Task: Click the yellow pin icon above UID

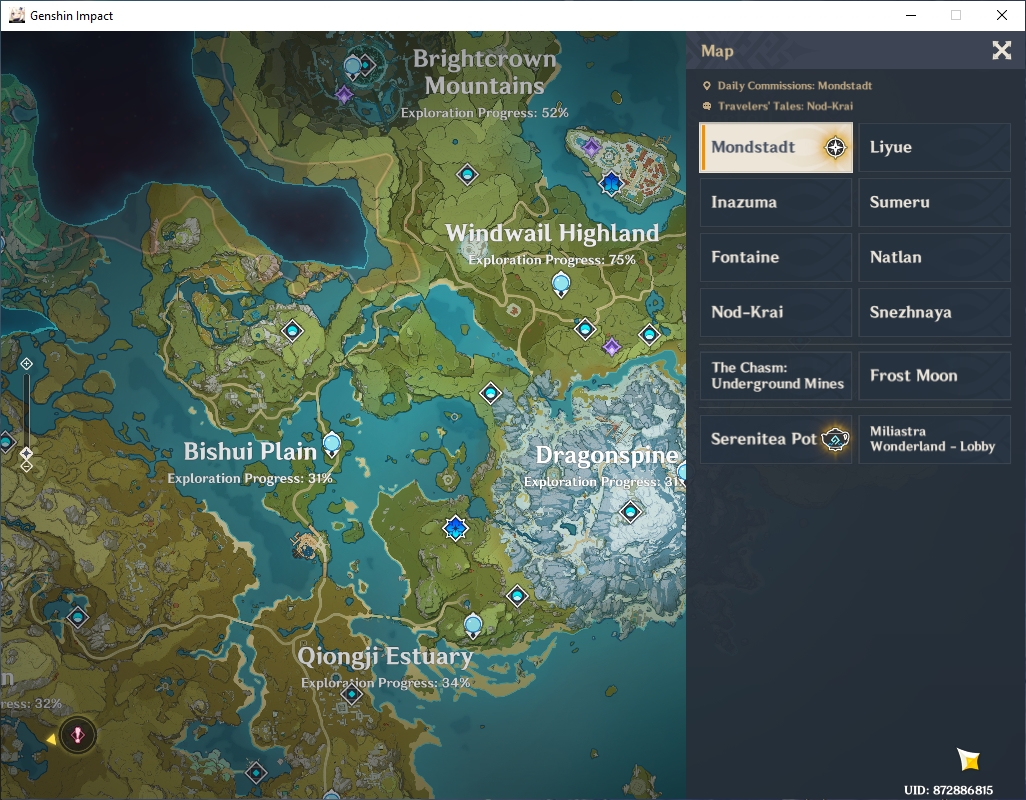Action: [968, 759]
